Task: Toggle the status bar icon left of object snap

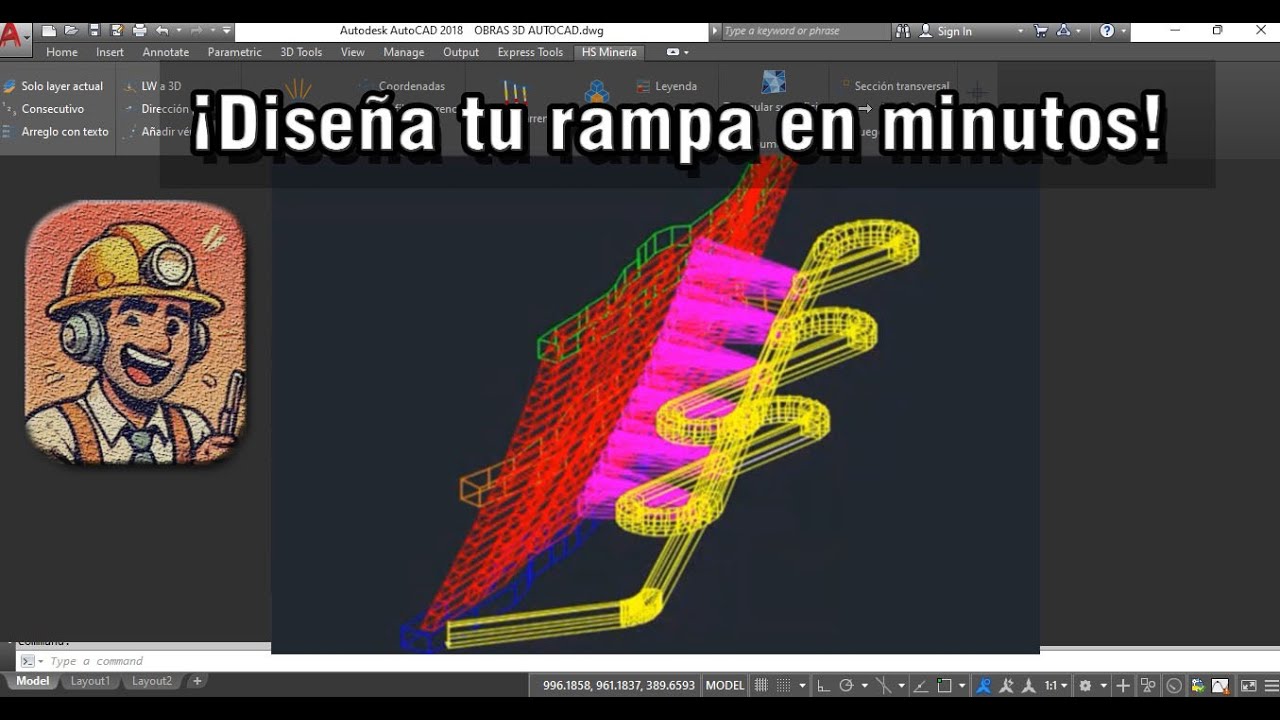Action: coord(920,686)
